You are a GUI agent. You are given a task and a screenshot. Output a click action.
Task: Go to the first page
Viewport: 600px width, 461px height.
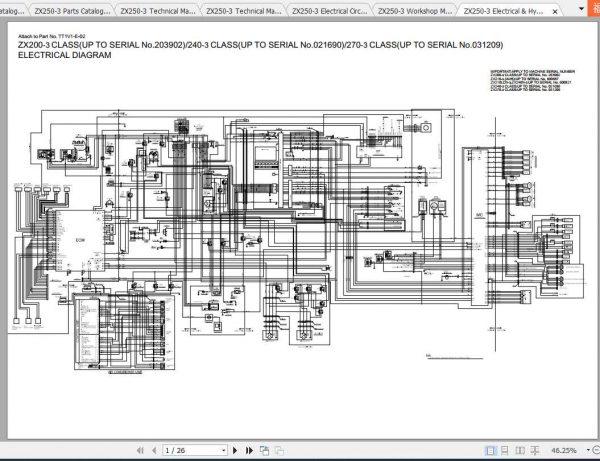coord(140,450)
